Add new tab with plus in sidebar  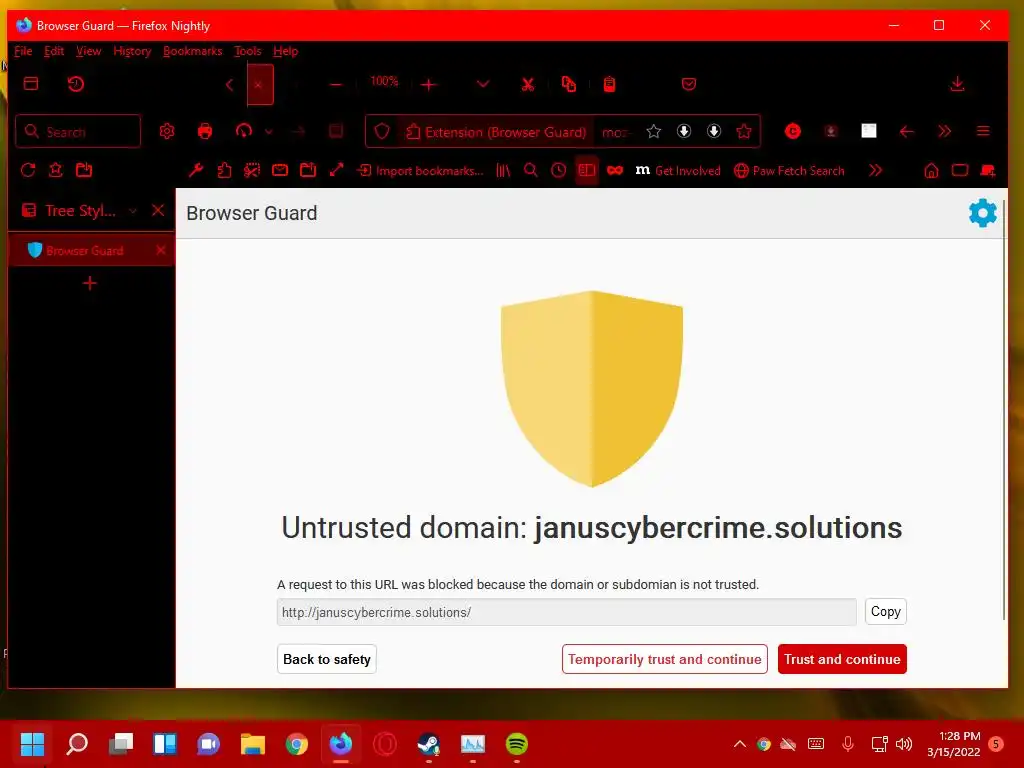coord(90,283)
